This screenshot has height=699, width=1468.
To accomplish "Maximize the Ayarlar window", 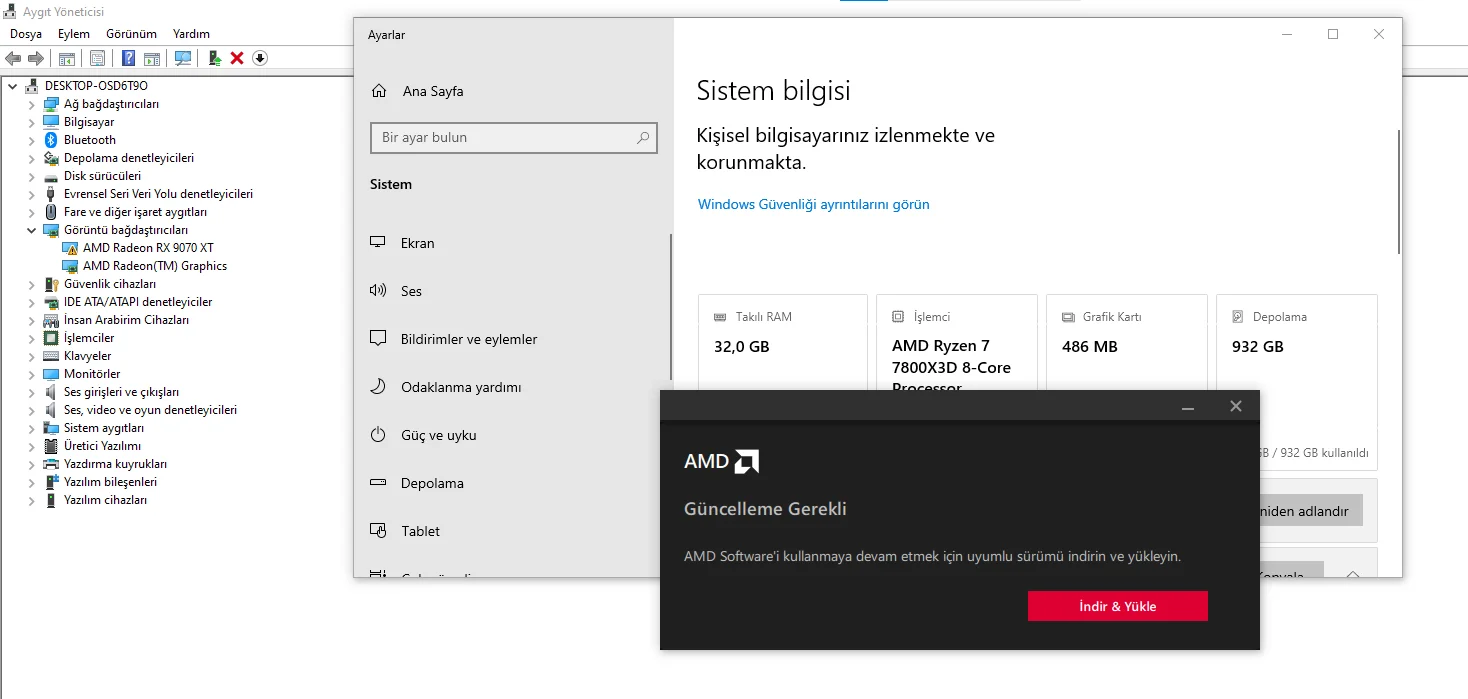I will (x=1333, y=34).
